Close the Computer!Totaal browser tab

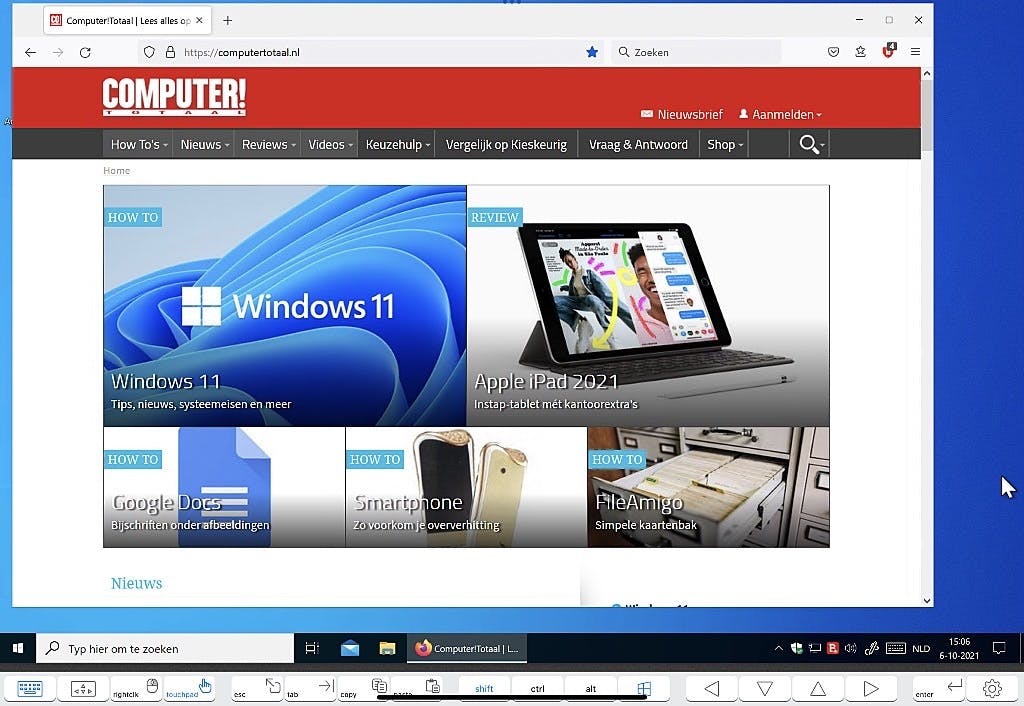pyautogui.click(x=199, y=20)
